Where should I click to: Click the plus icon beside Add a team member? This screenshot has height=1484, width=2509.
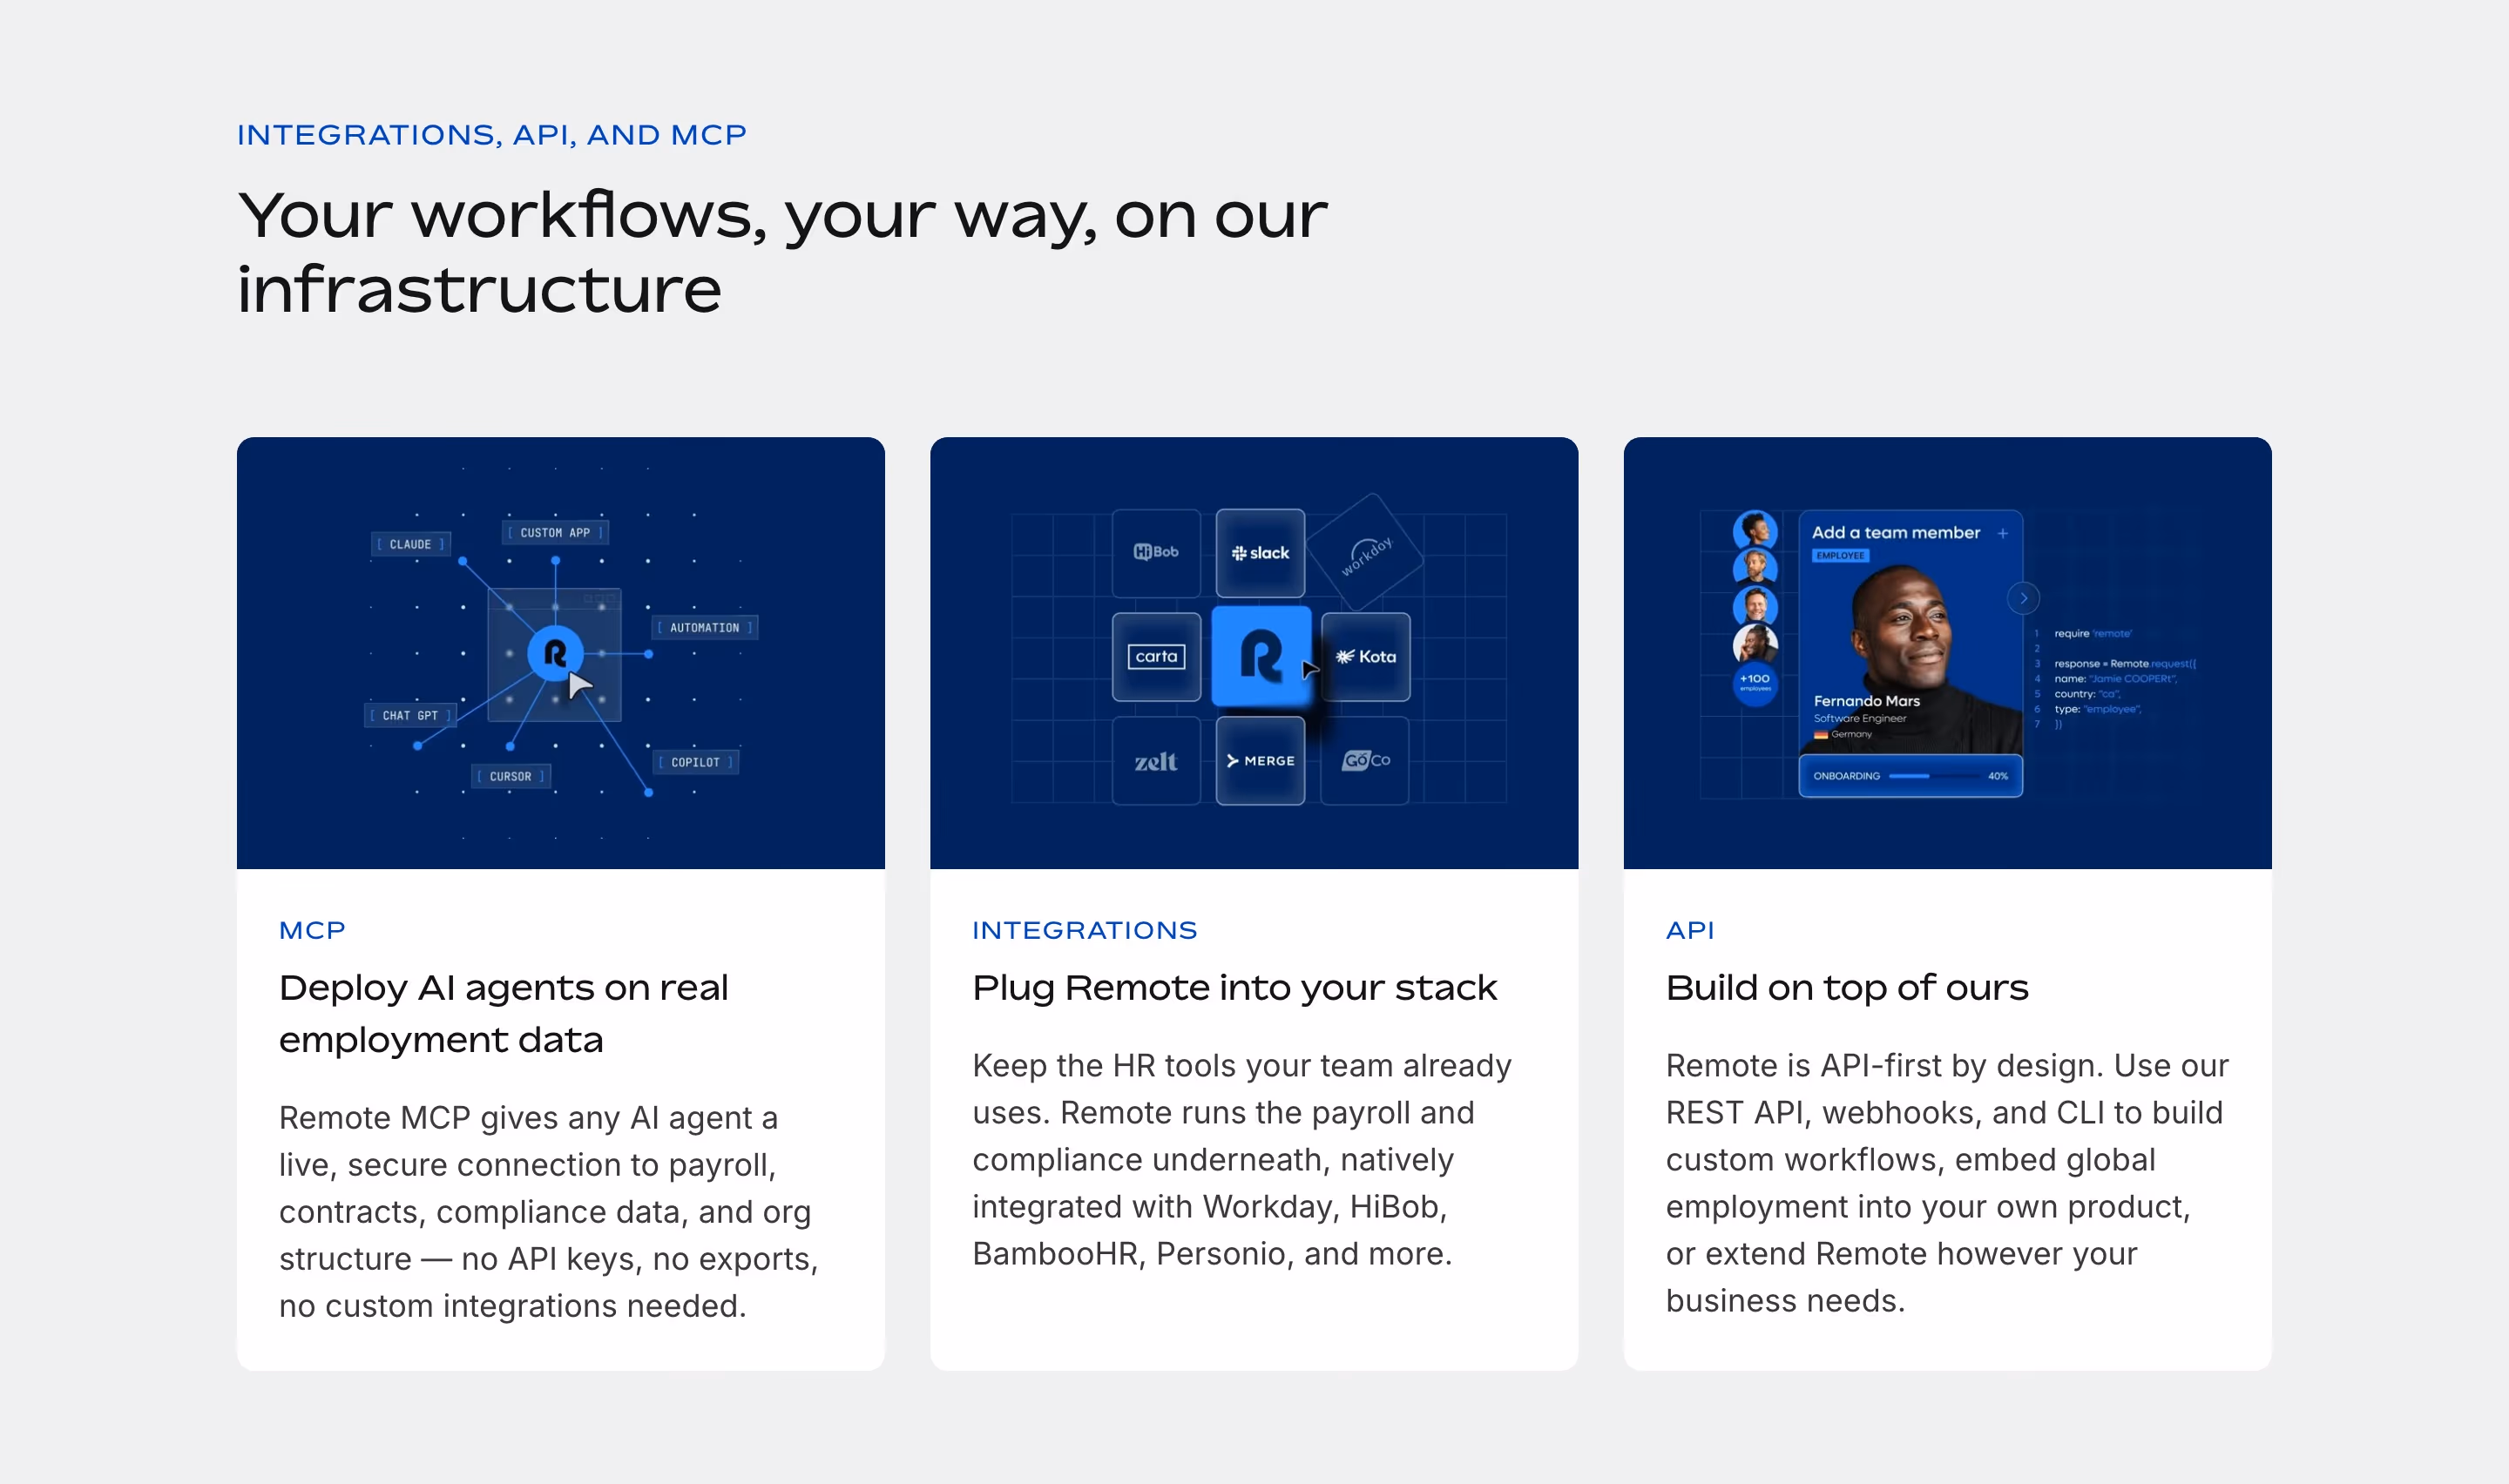coord(2003,533)
